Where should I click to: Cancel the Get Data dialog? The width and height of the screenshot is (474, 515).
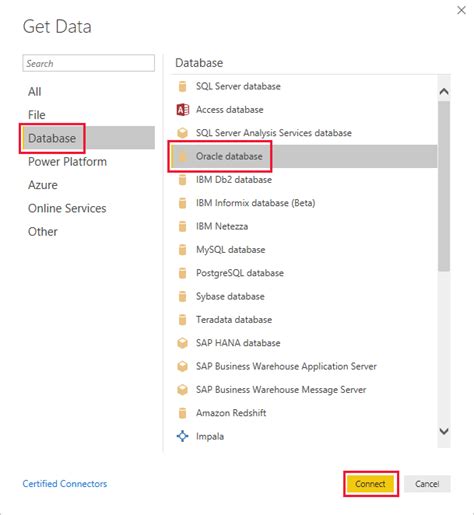(x=427, y=484)
